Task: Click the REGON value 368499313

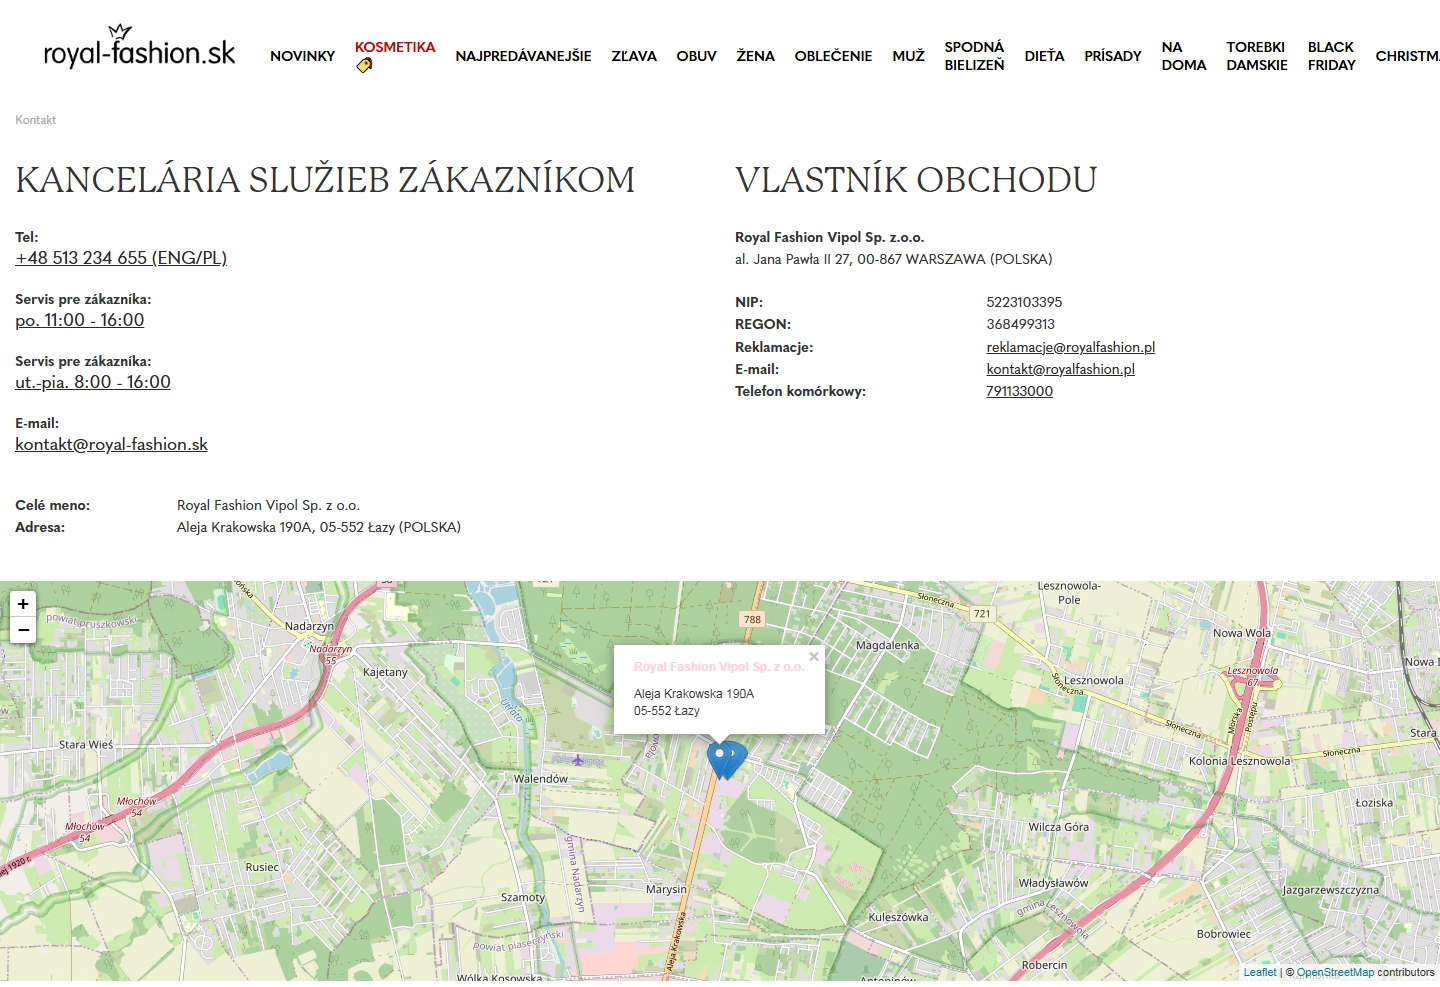Action: pos(1020,324)
